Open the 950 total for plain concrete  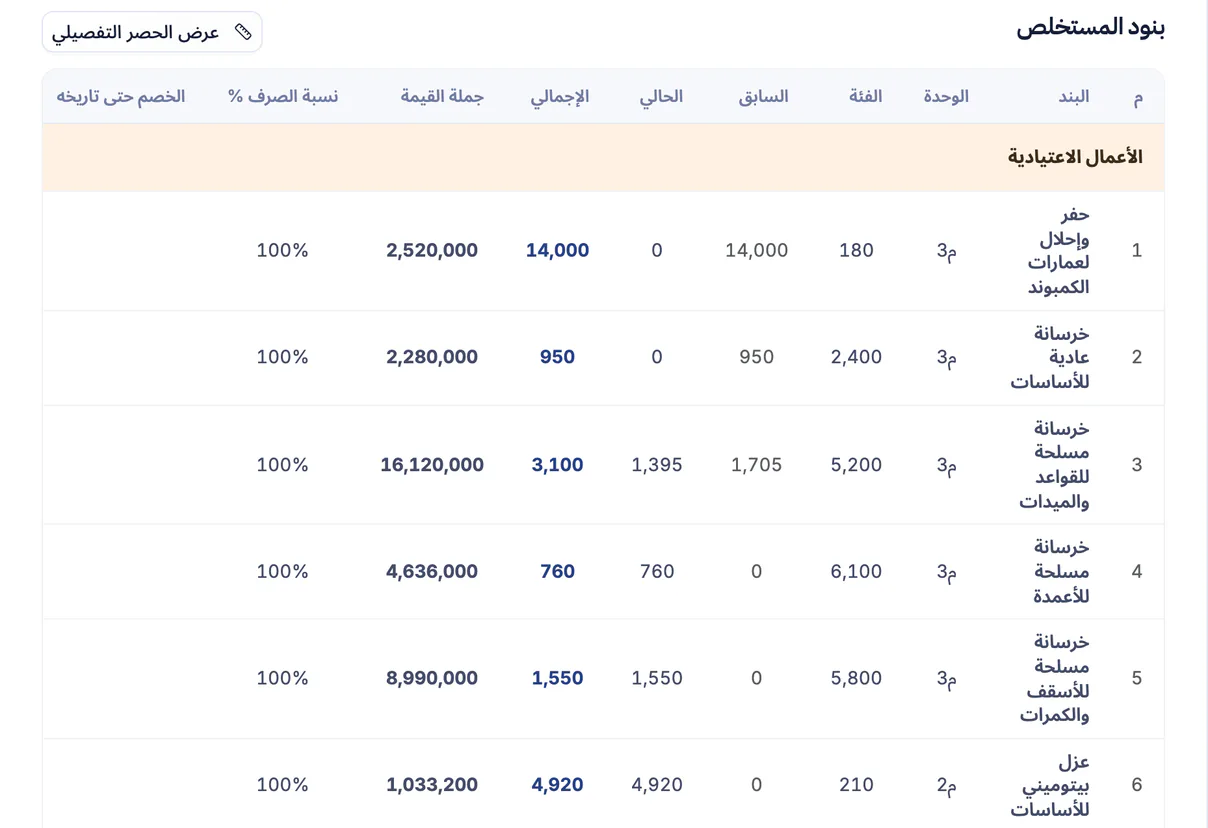pos(557,357)
